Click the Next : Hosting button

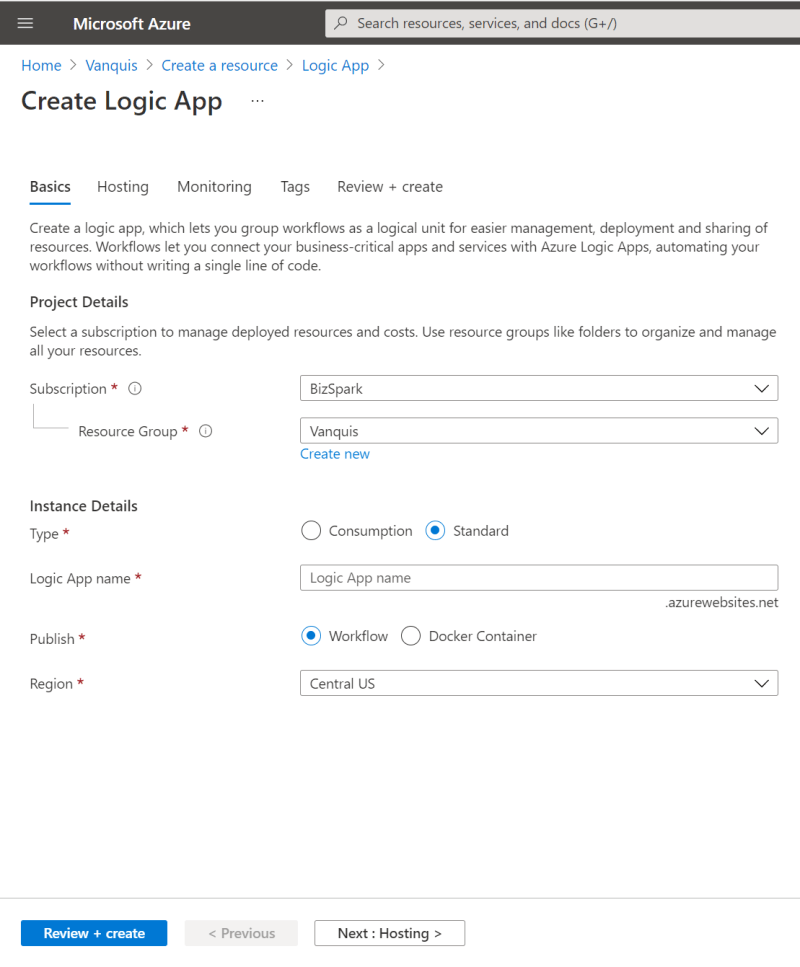389,933
